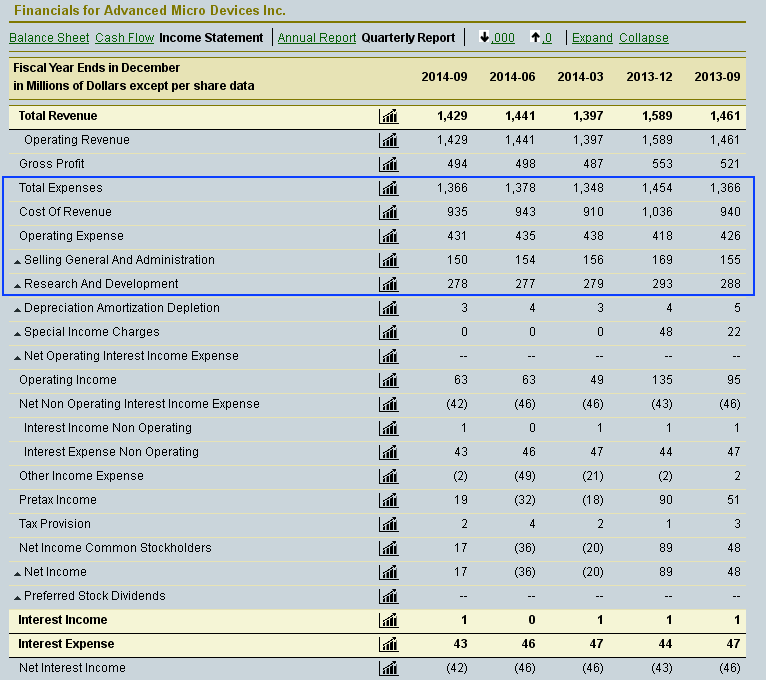Open chart icon for bold Interest Income row

[389, 620]
